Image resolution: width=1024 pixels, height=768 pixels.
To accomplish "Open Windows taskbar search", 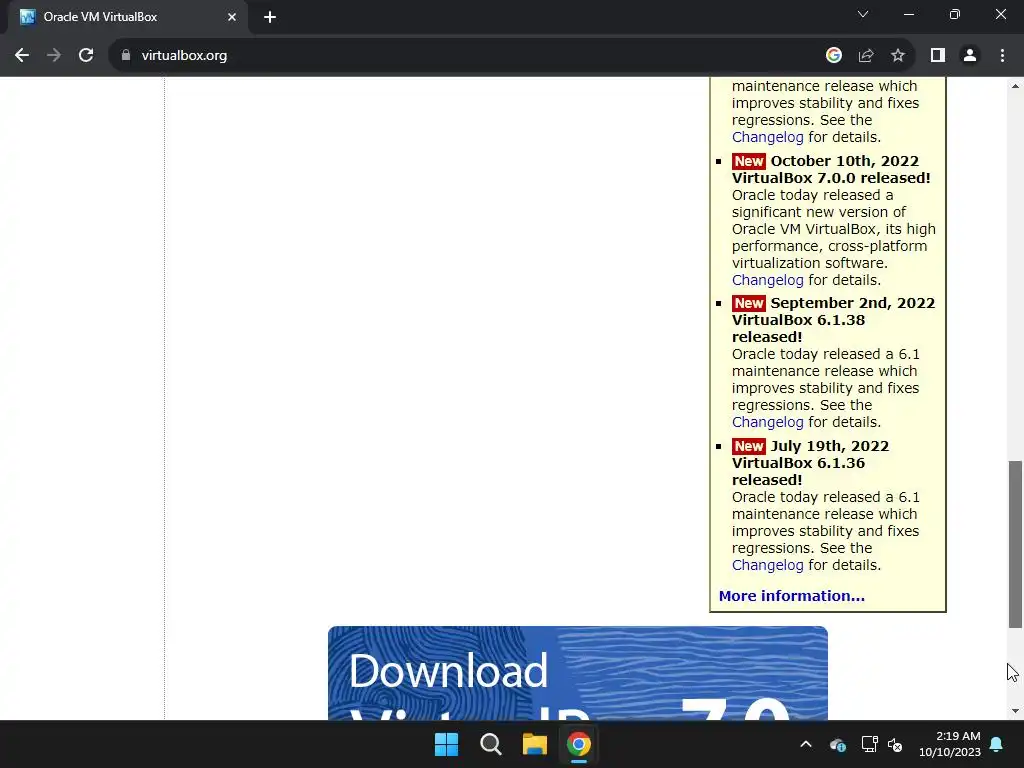I will click(490, 744).
